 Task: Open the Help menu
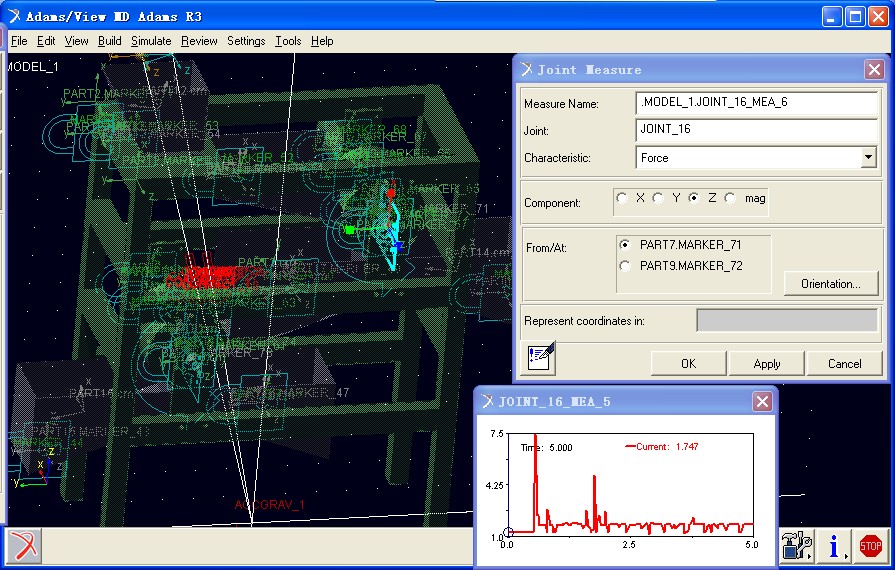(322, 41)
